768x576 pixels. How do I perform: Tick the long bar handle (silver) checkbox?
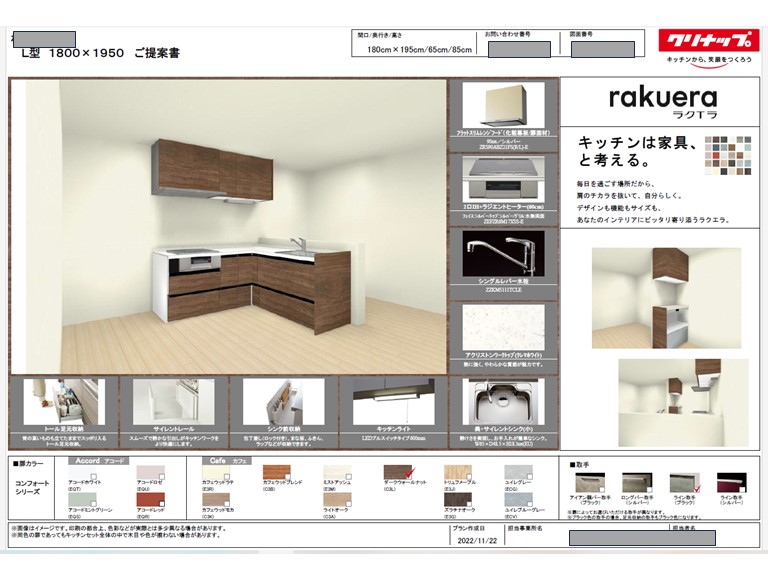648,489
